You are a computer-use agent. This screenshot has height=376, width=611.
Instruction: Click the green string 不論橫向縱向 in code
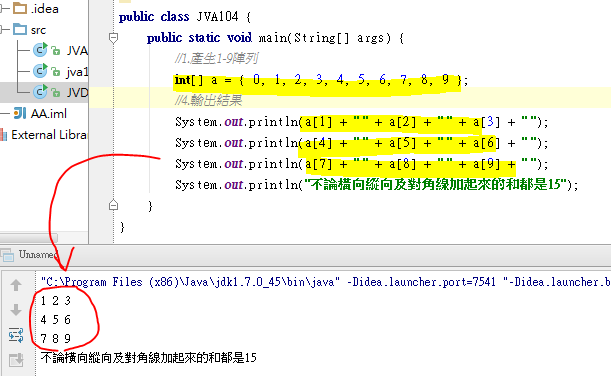click(434, 185)
